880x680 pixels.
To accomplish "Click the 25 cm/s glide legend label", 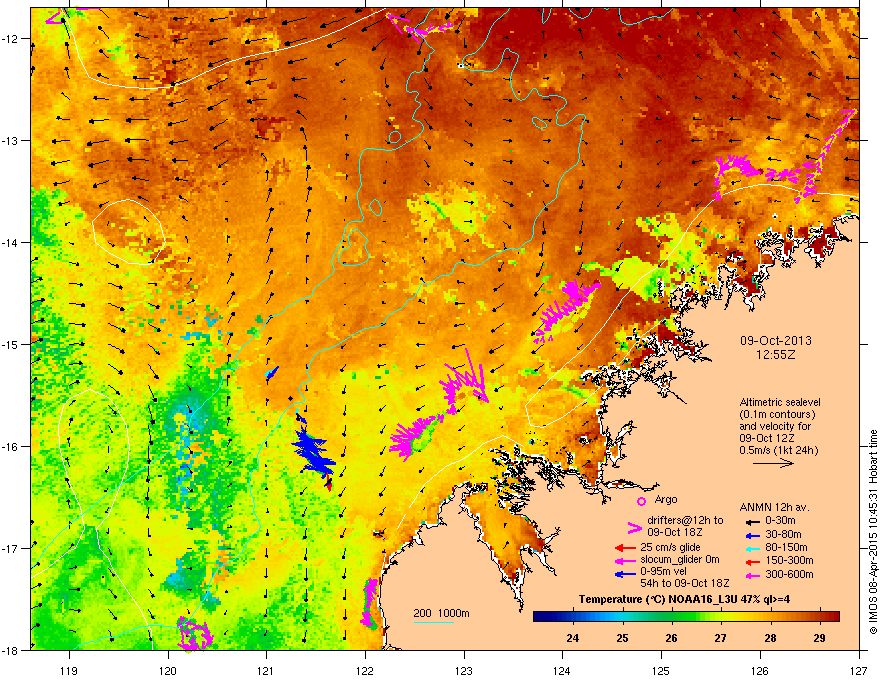I will [x=671, y=547].
